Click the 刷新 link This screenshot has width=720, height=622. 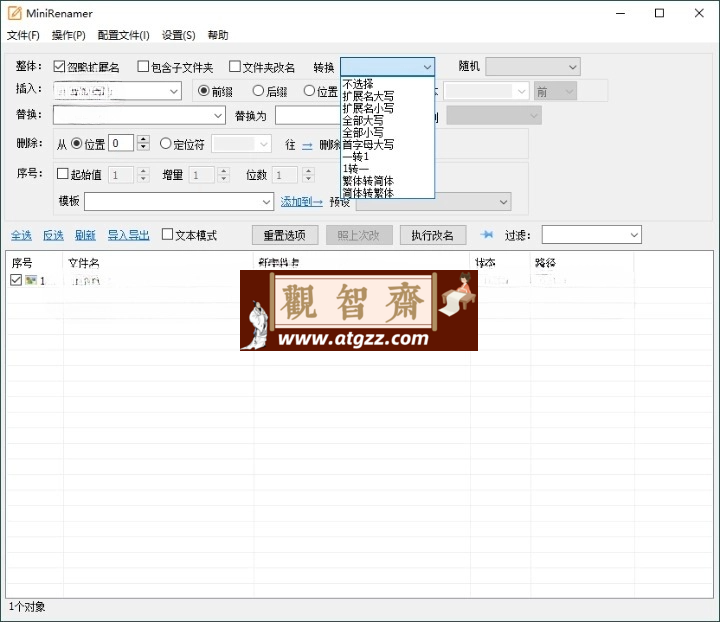(x=85, y=235)
